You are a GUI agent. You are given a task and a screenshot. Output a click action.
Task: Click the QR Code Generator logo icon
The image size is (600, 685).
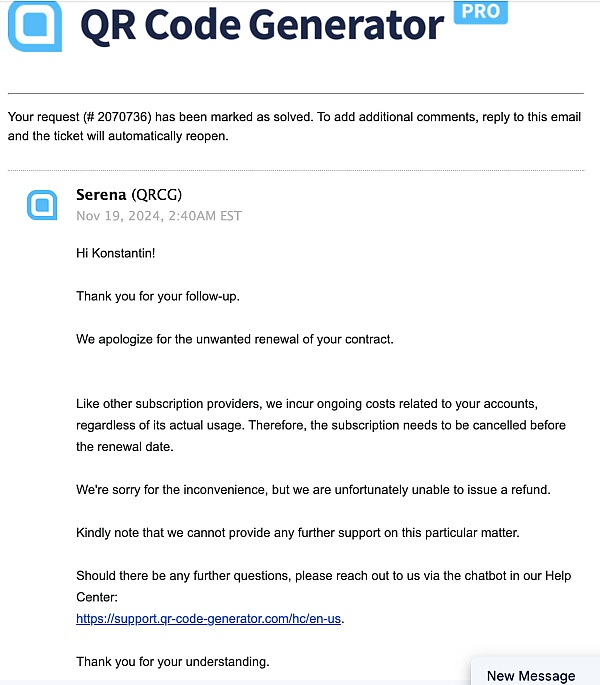[x=35, y=26]
